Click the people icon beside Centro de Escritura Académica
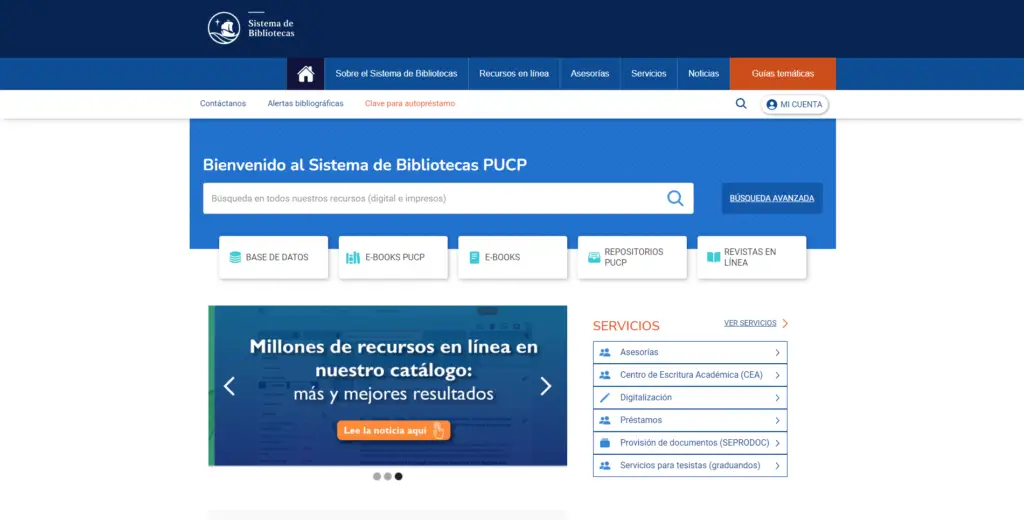The width and height of the screenshot is (1024, 520). coord(605,375)
